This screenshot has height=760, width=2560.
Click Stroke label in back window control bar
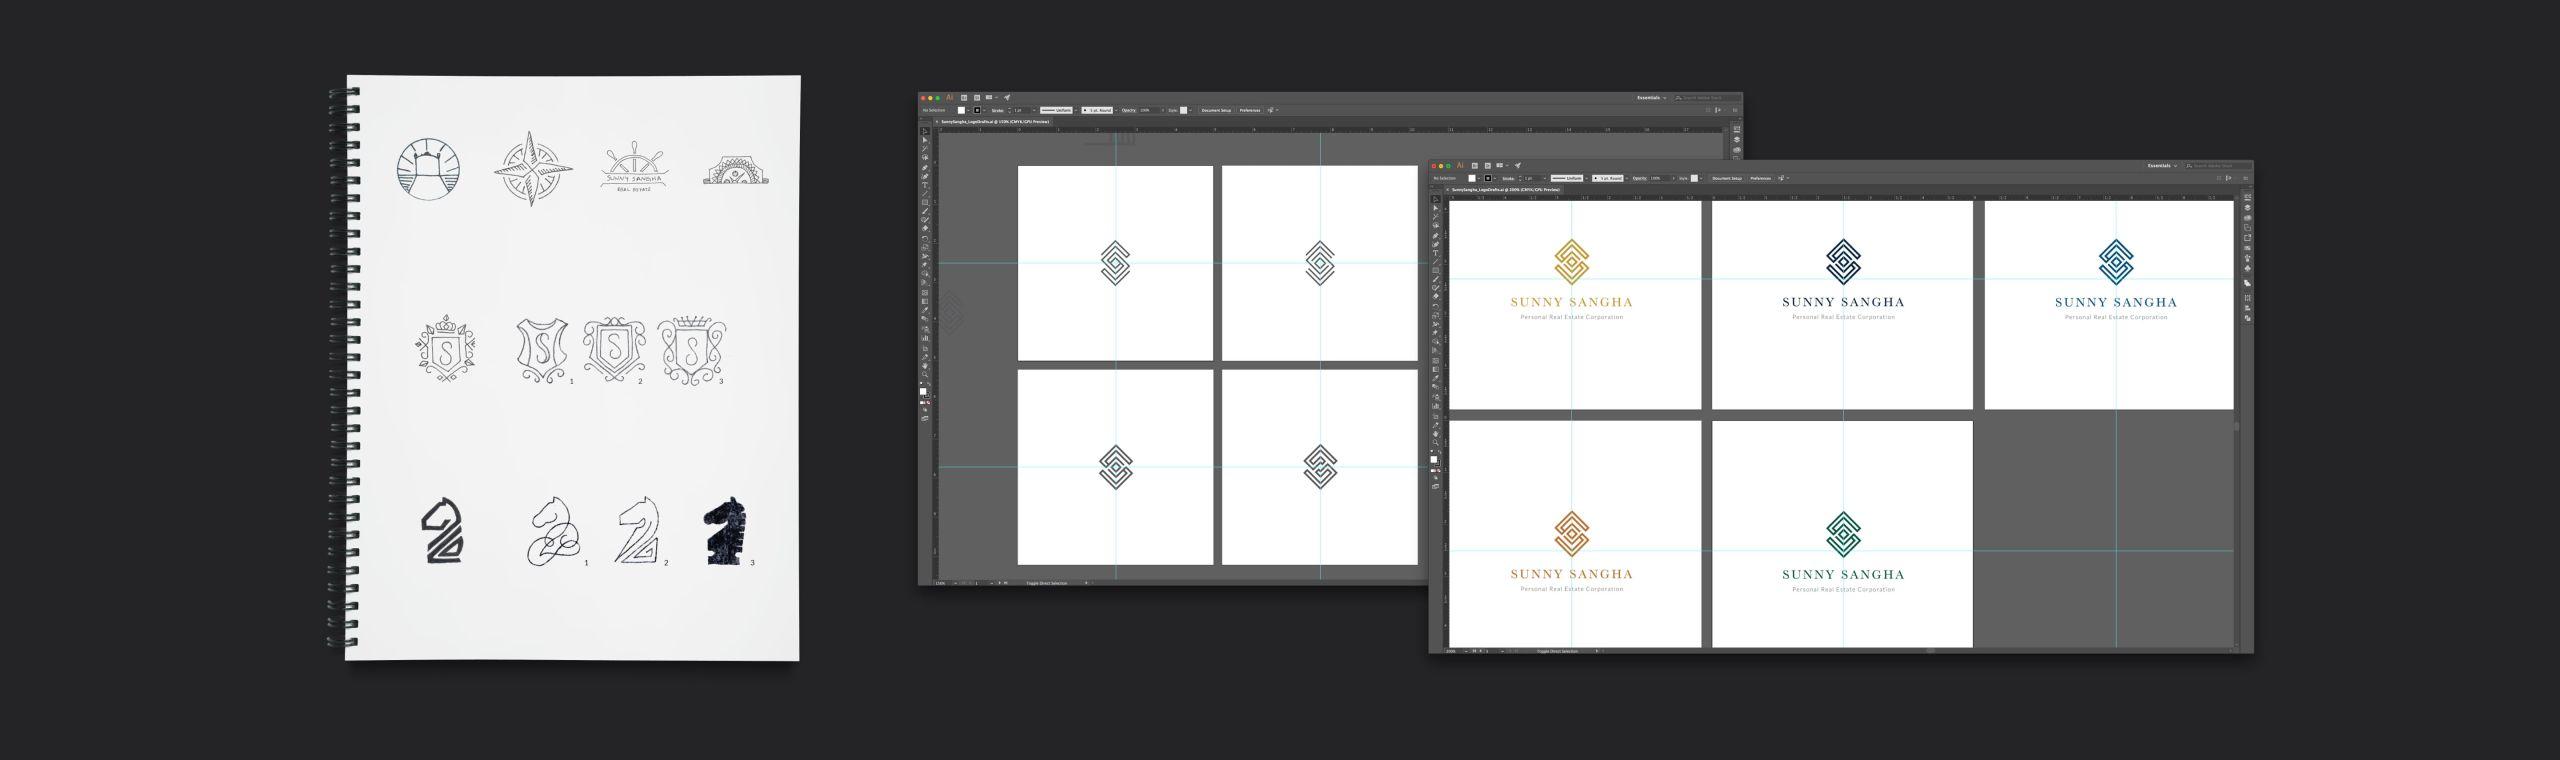[997, 110]
